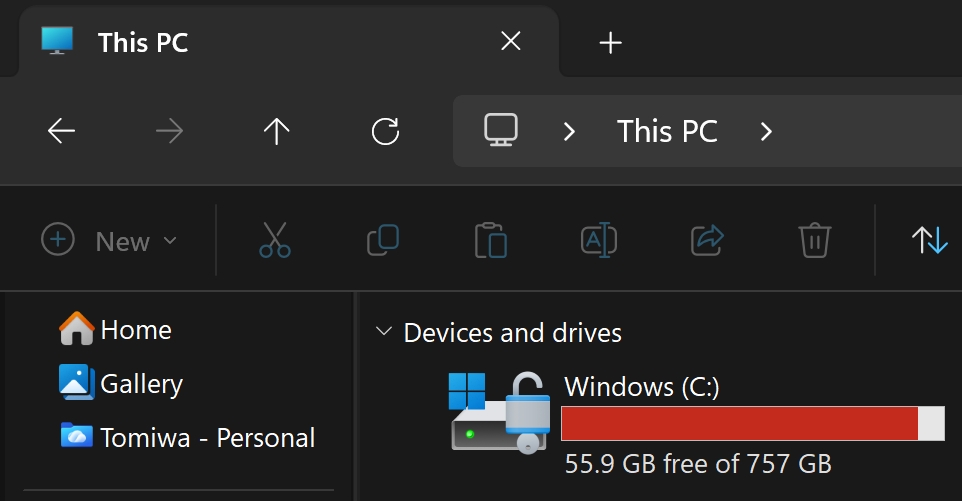Open the Sort options
Screen dimensions: 962x501
tap(929, 240)
